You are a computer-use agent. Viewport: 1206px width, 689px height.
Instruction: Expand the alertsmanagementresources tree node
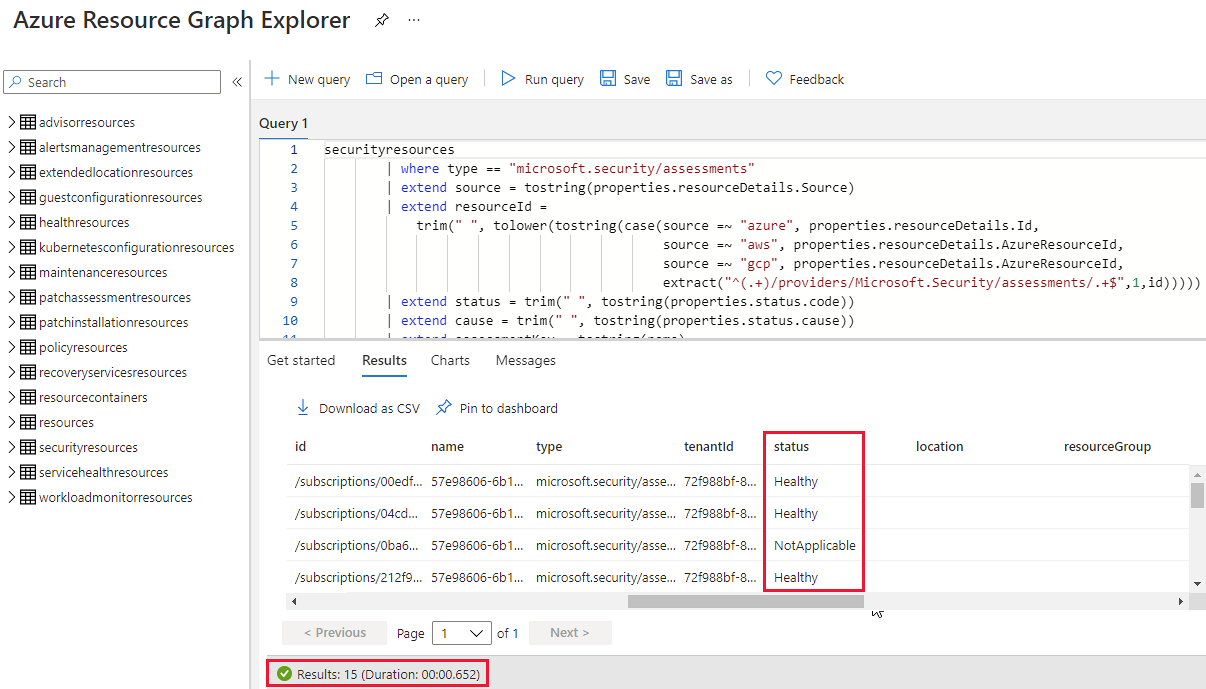pos(12,147)
